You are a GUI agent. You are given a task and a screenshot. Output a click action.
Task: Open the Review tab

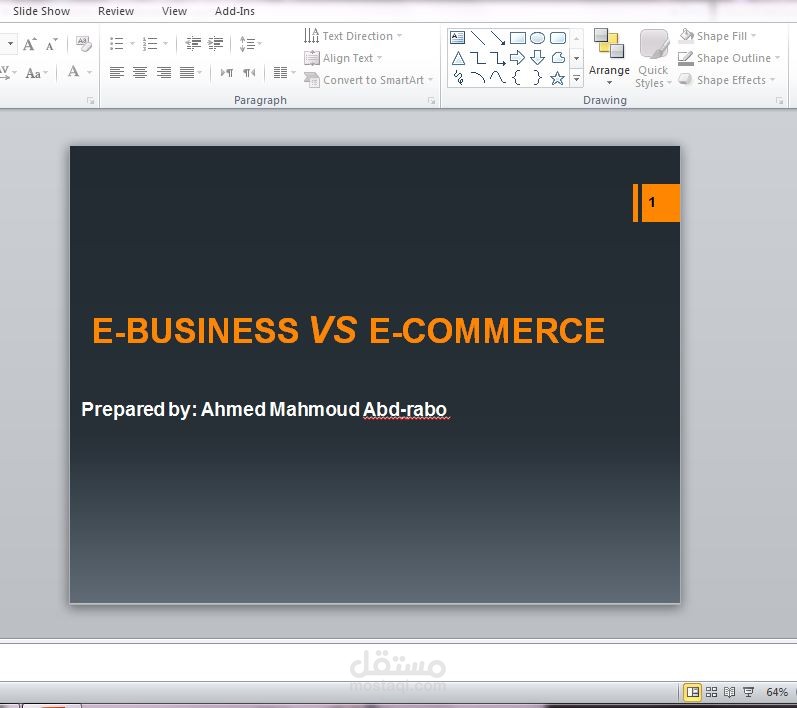pos(116,11)
